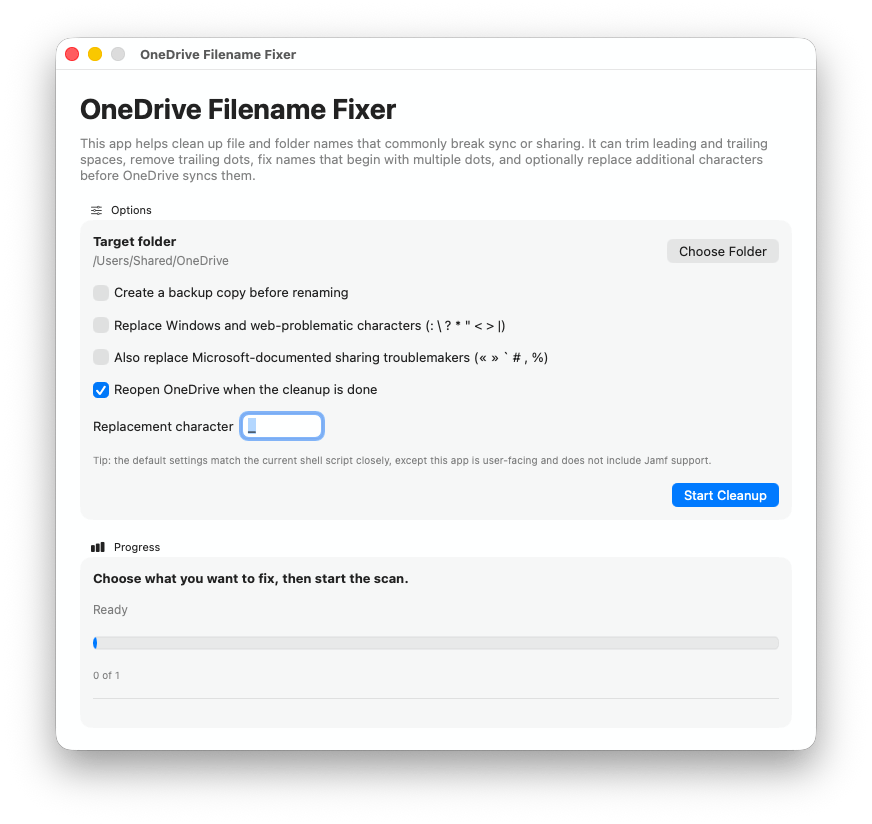Image resolution: width=872 pixels, height=824 pixels.
Task: Minimize the window with the yellow button
Action: click(95, 54)
